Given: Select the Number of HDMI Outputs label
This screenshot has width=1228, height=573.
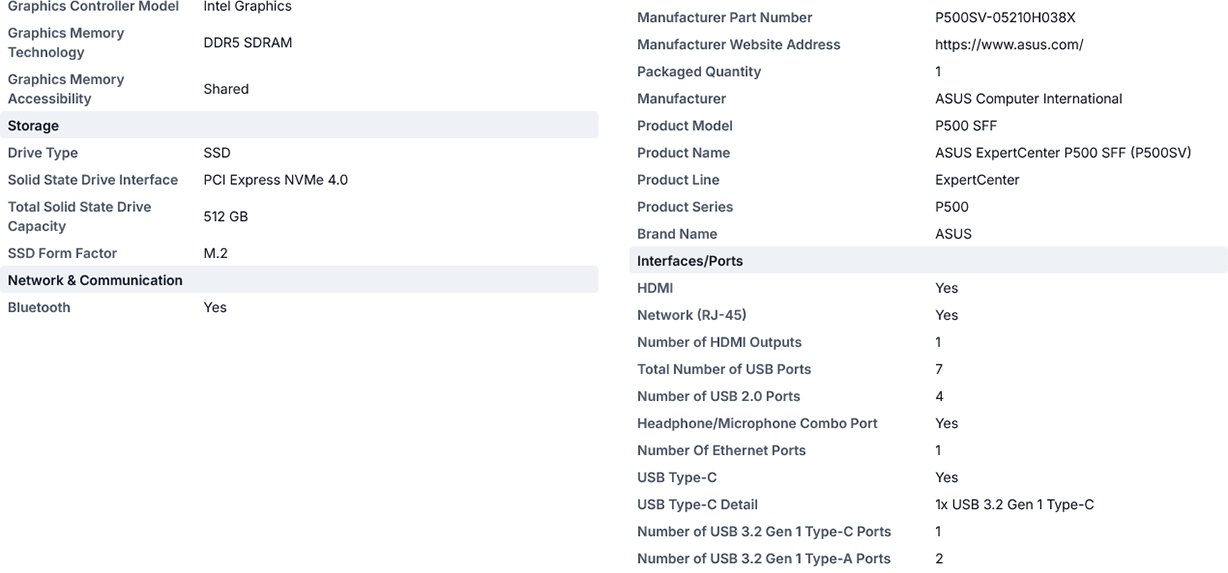Looking at the screenshot, I should pos(719,343).
